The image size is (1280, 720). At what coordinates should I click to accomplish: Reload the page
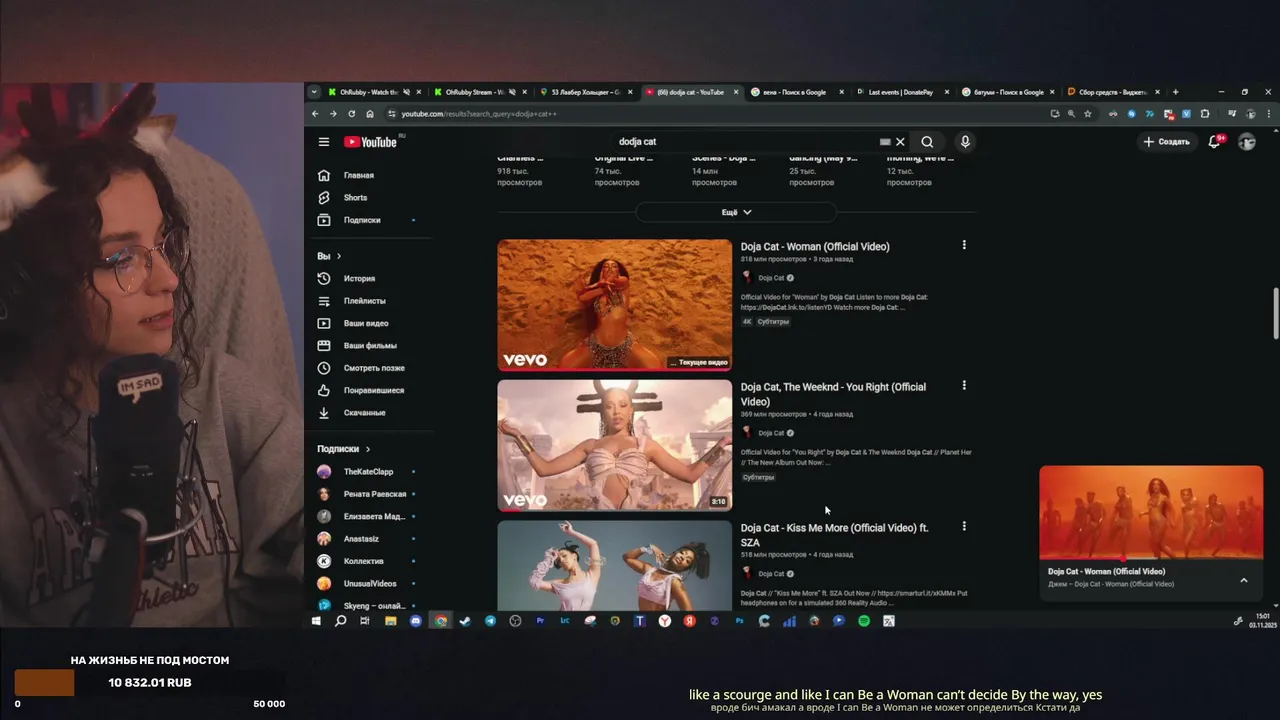pyautogui.click(x=351, y=114)
